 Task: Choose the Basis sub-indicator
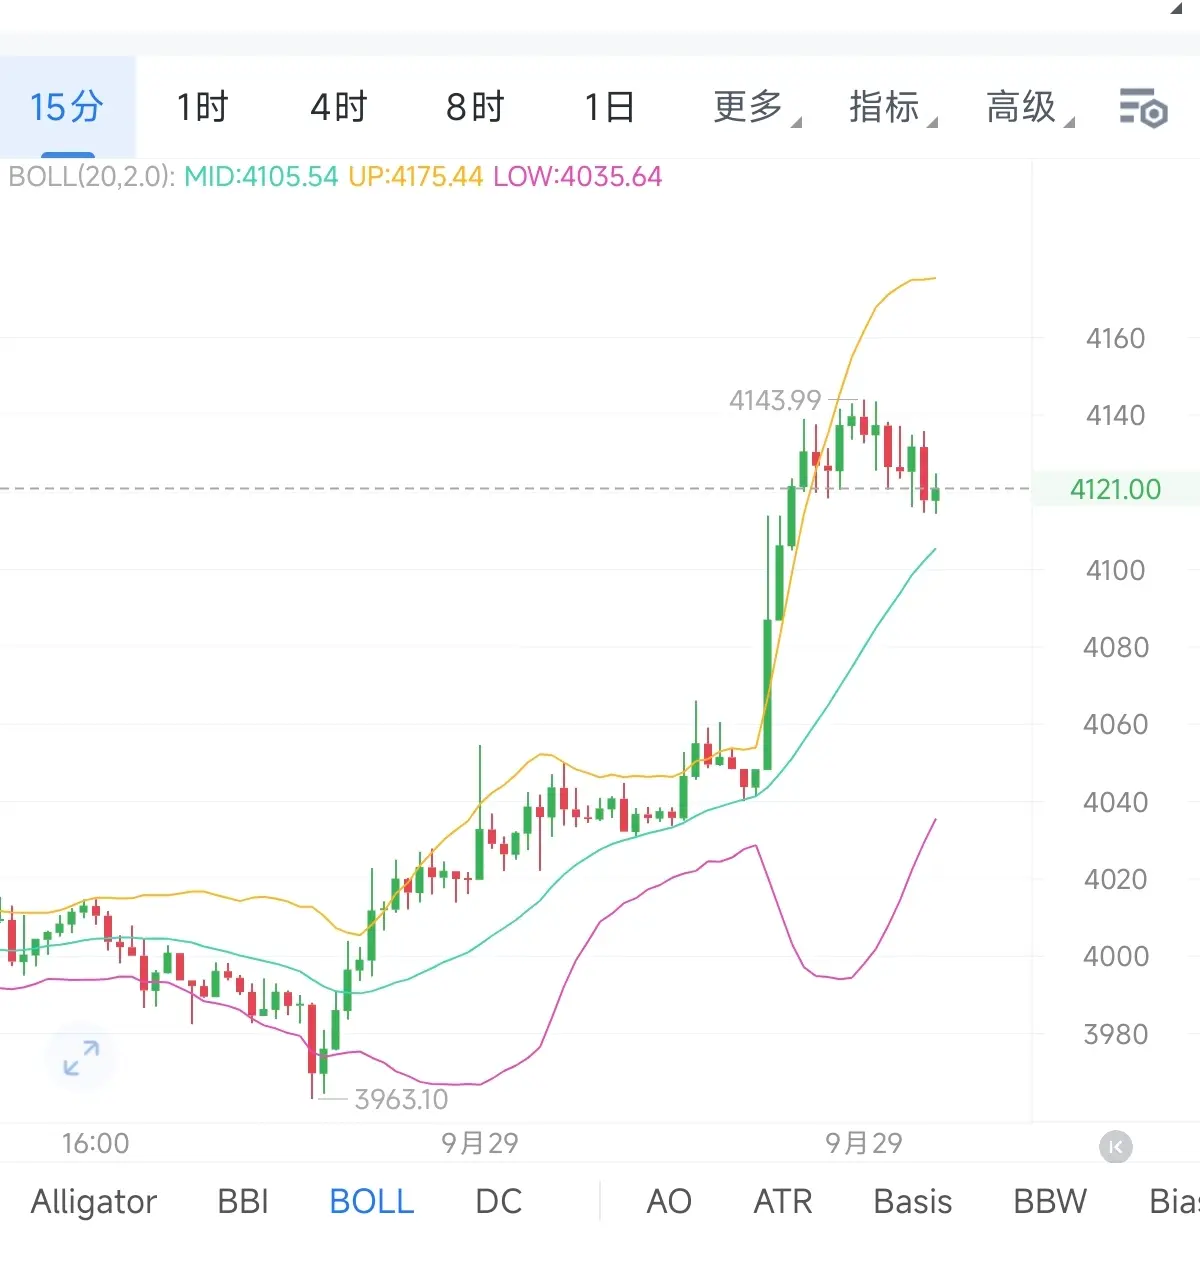coord(913,1201)
